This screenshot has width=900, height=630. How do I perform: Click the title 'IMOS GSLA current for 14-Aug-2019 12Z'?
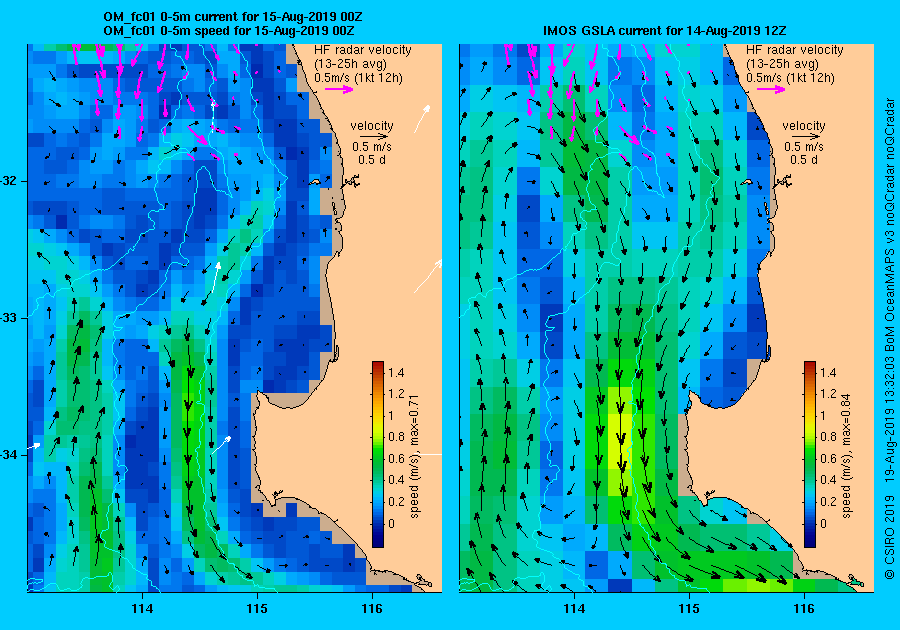(x=666, y=31)
